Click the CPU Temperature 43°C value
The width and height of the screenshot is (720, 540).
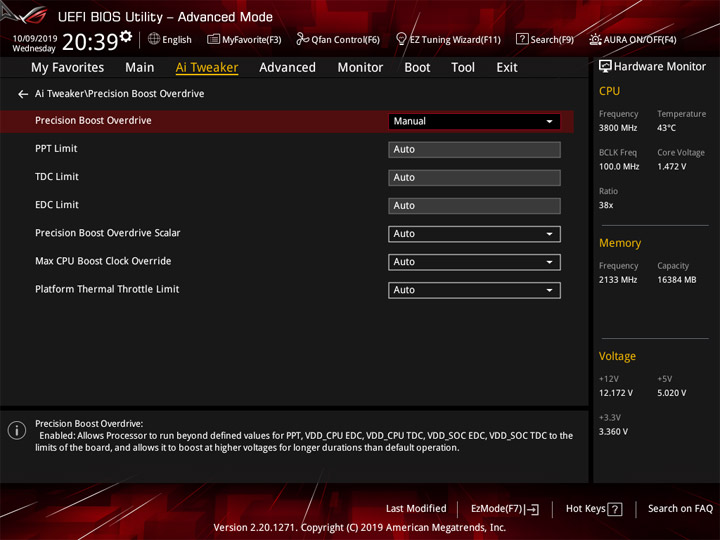[x=666, y=128]
